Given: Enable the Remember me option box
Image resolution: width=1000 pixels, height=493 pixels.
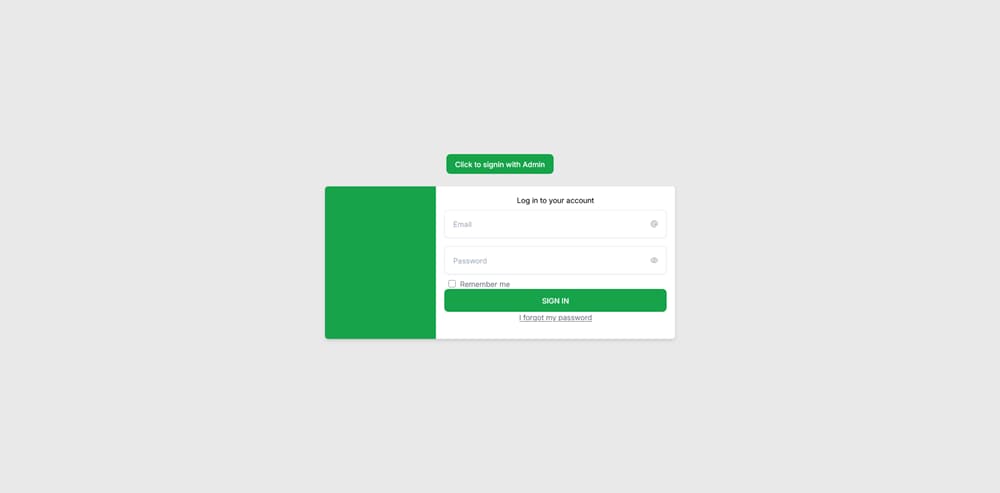Looking at the screenshot, I should 452,284.
